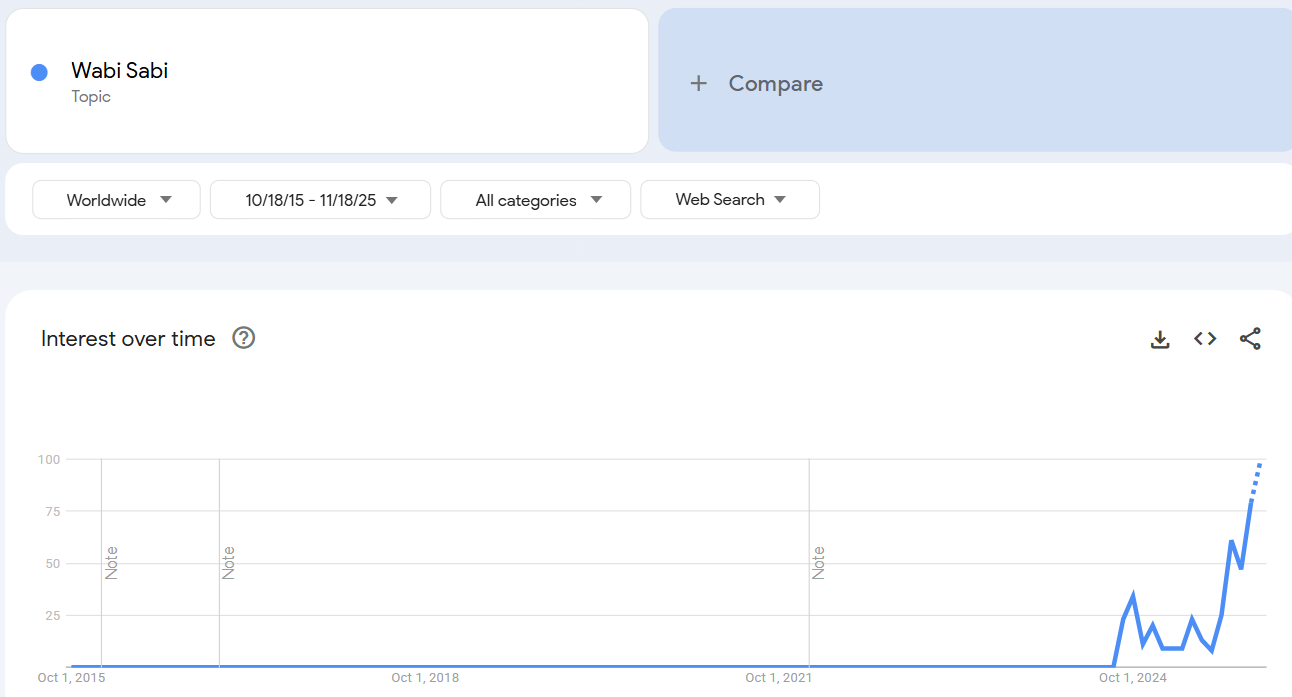Open the Note marker near Oct 1, 2021
This screenshot has width=1292, height=697.
coord(818,562)
